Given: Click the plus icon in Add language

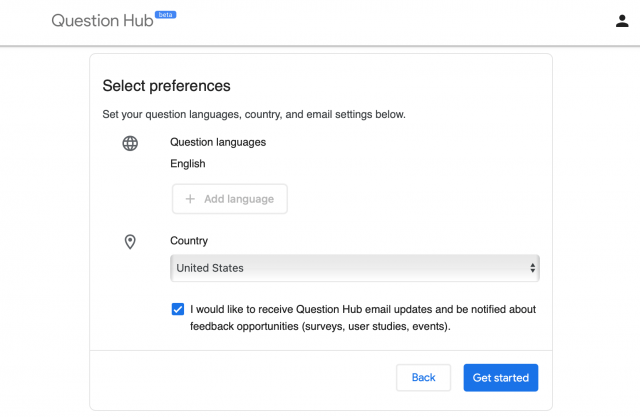Looking at the screenshot, I should point(190,199).
